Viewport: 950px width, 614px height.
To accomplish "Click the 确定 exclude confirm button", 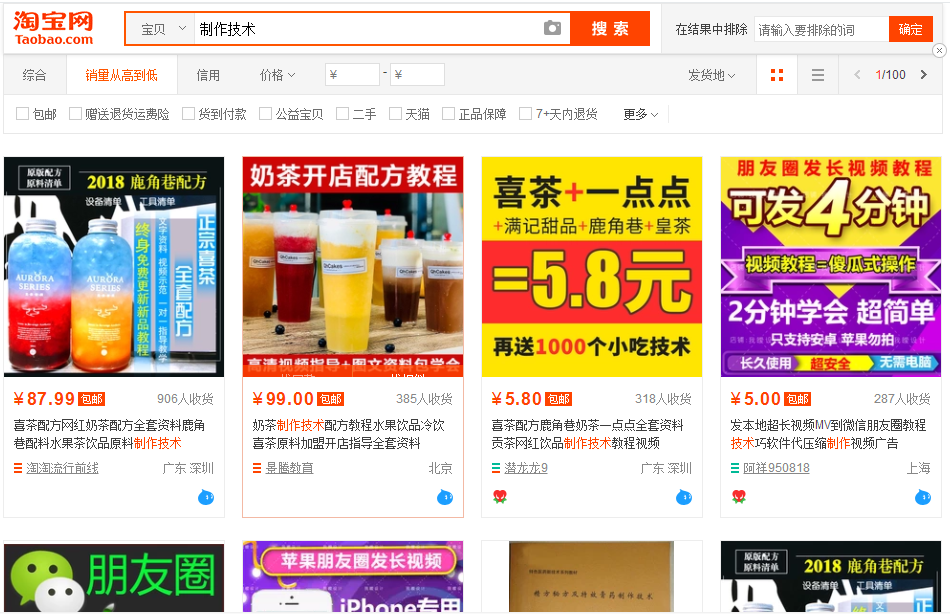I will tap(910, 29).
